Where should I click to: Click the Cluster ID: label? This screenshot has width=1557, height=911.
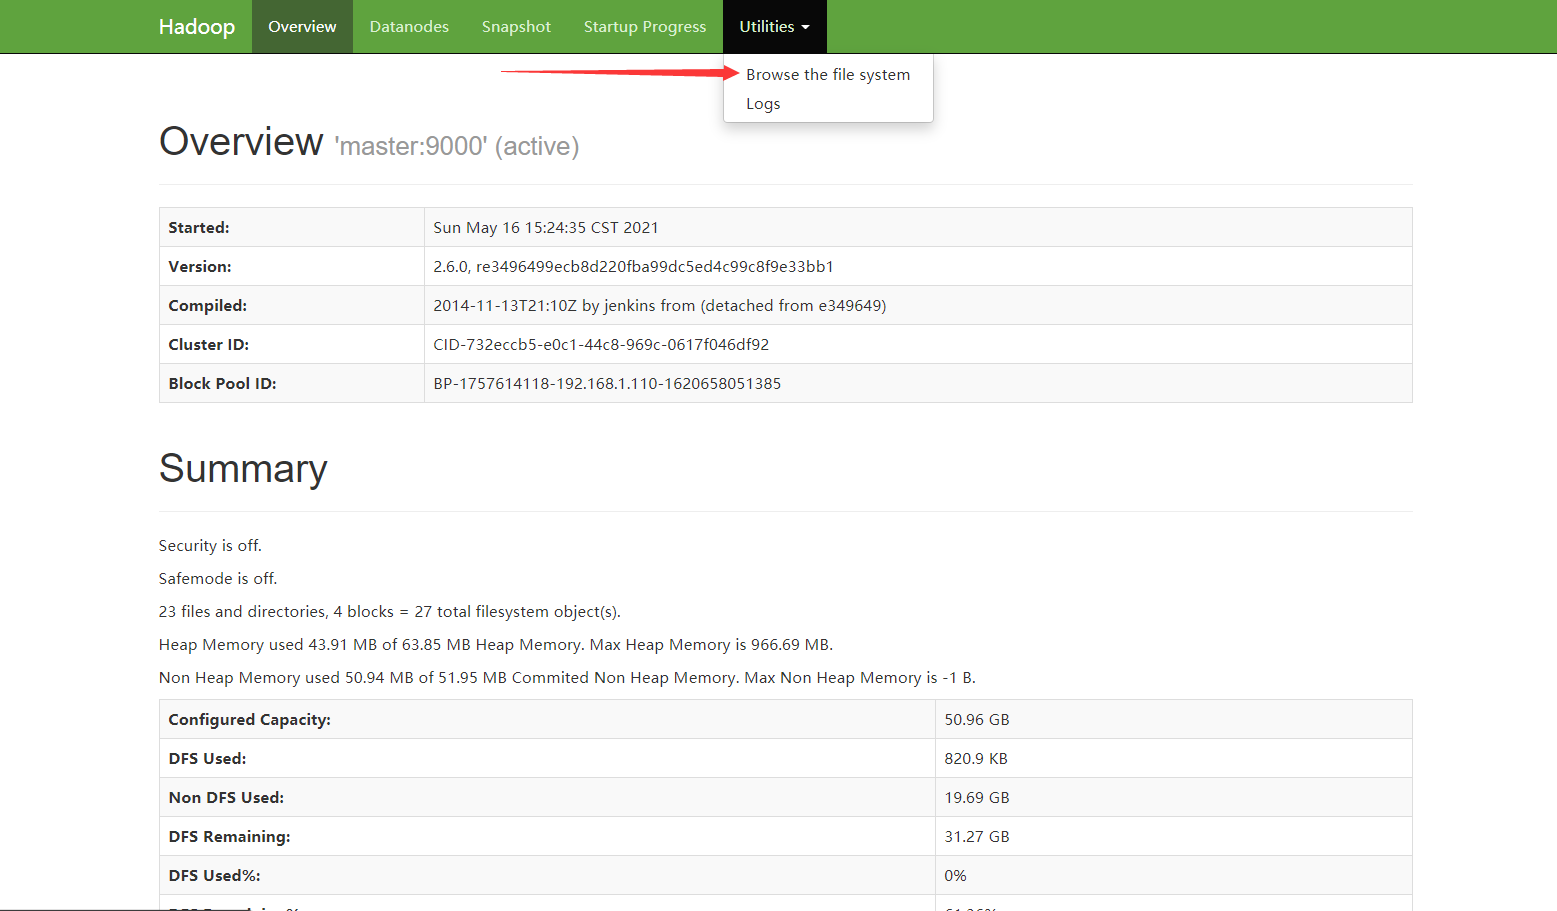point(209,345)
